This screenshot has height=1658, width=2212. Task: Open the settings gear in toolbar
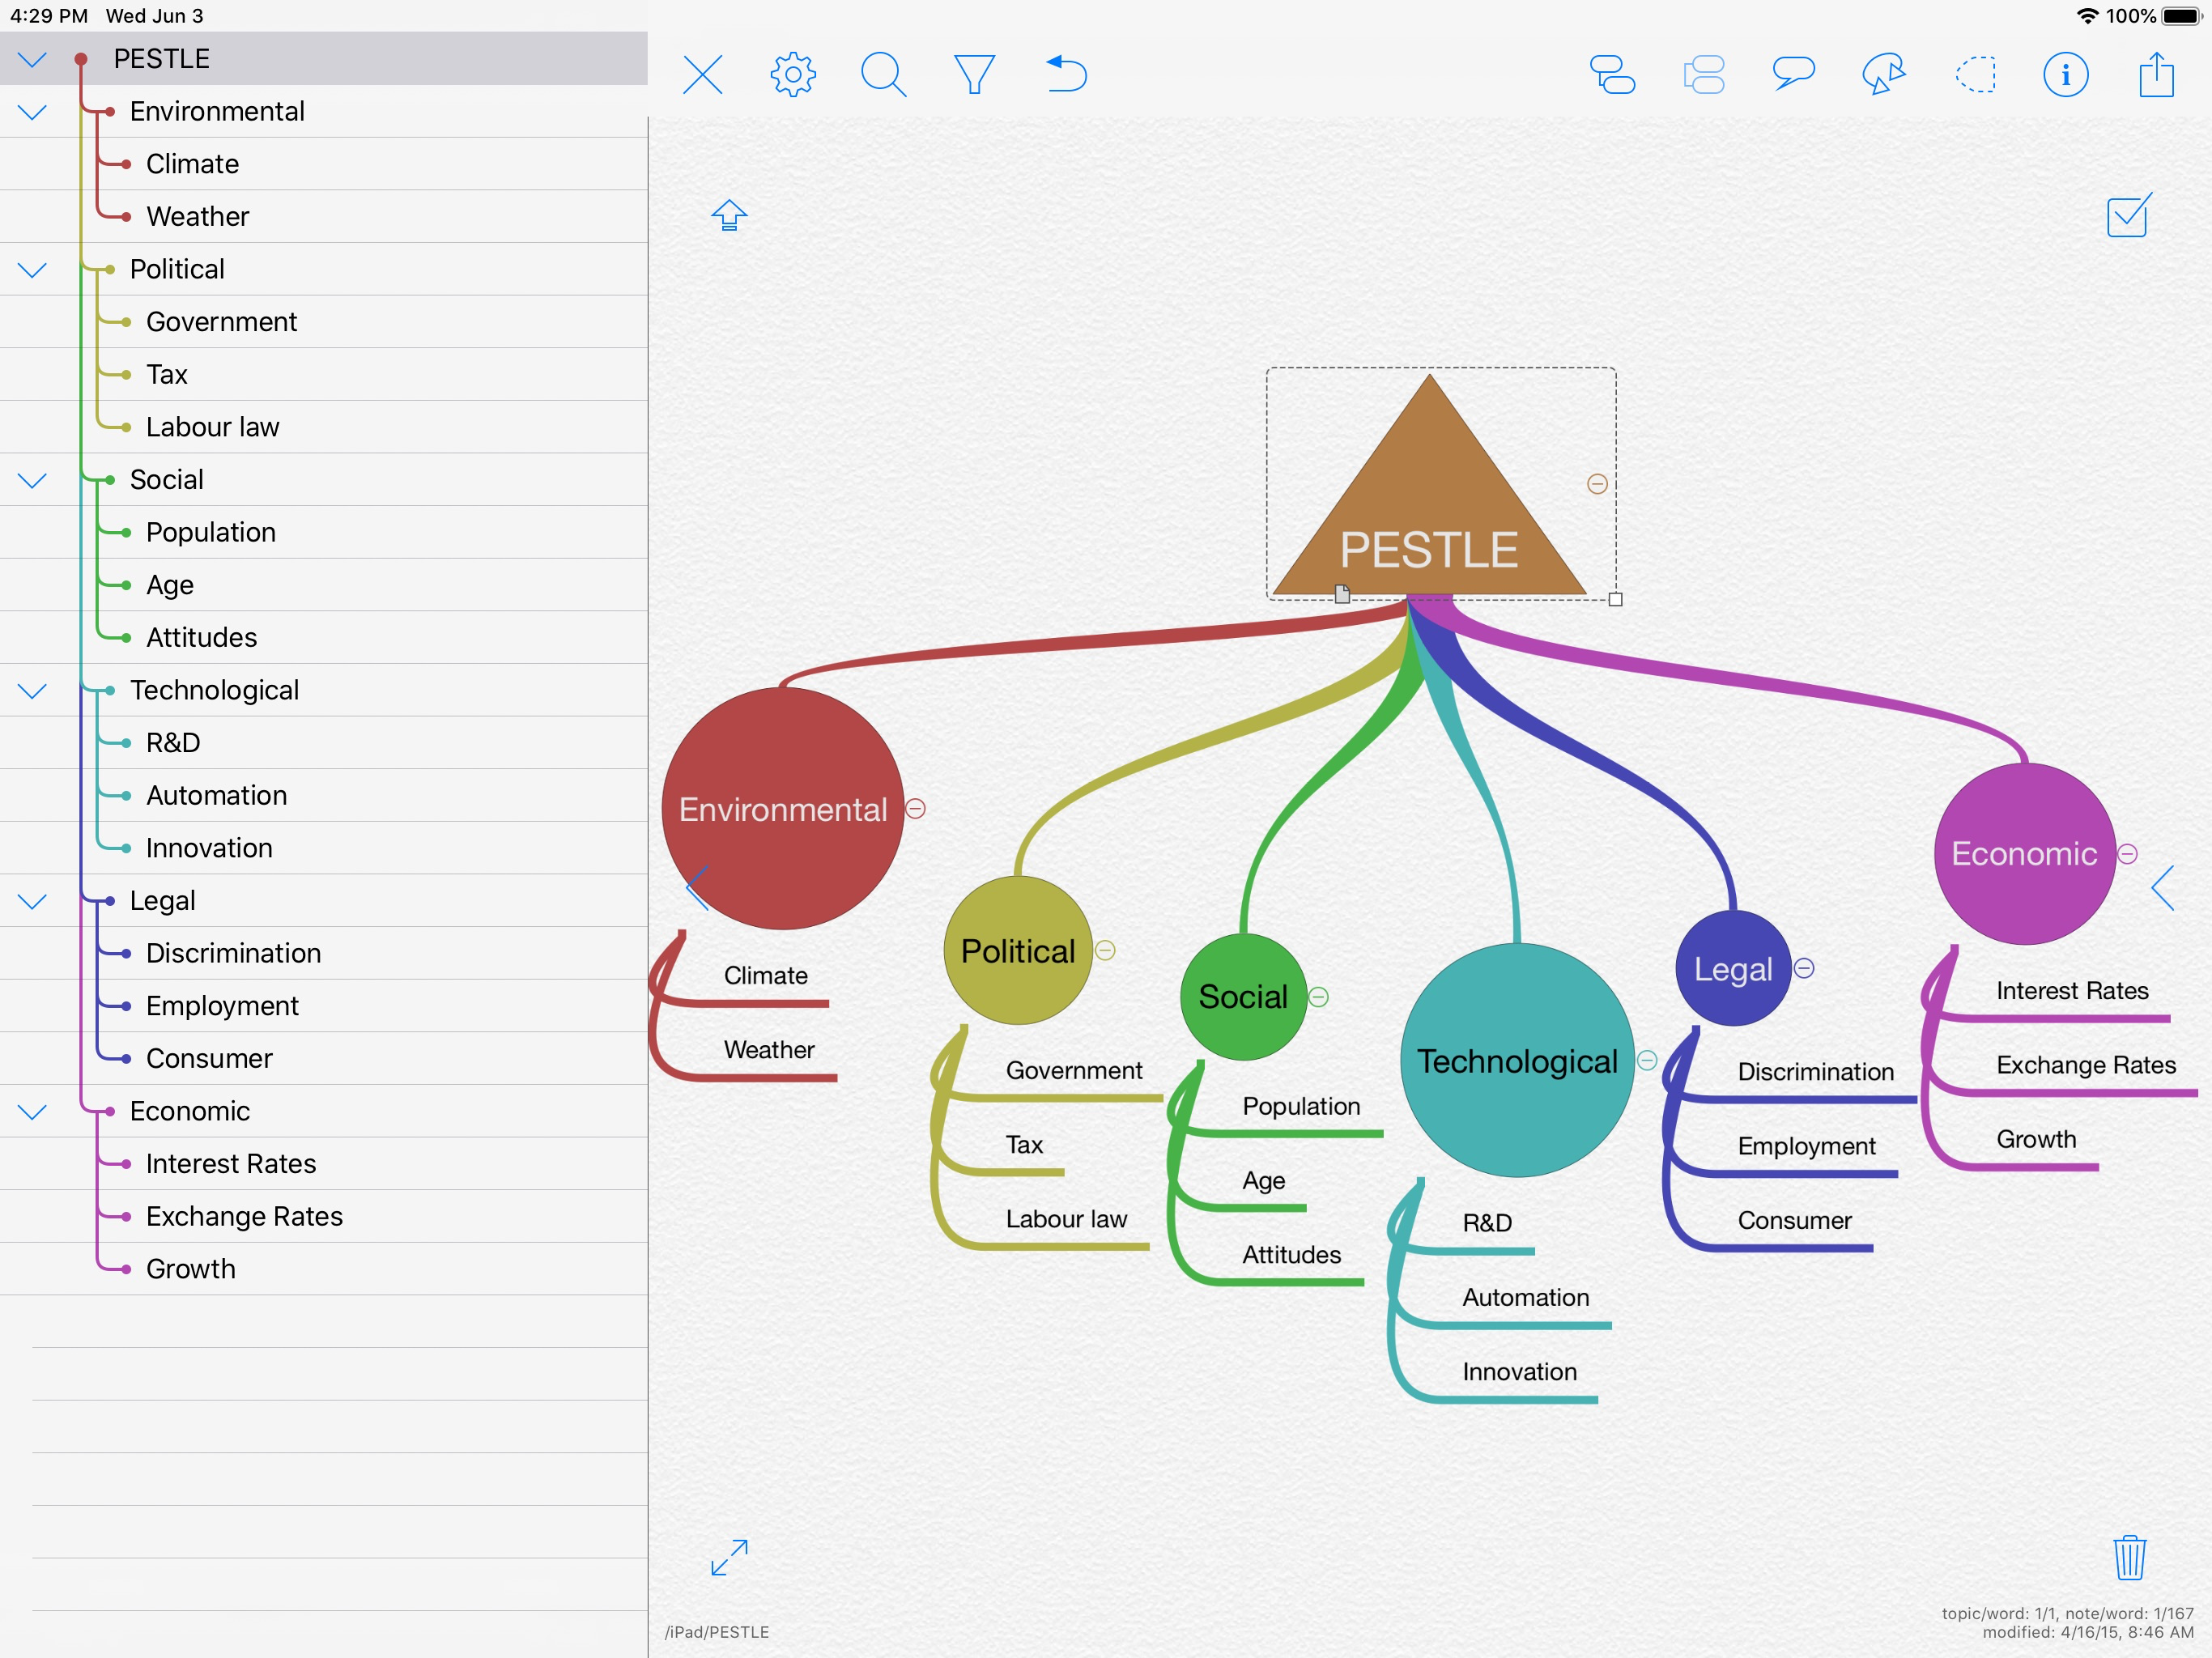click(792, 75)
